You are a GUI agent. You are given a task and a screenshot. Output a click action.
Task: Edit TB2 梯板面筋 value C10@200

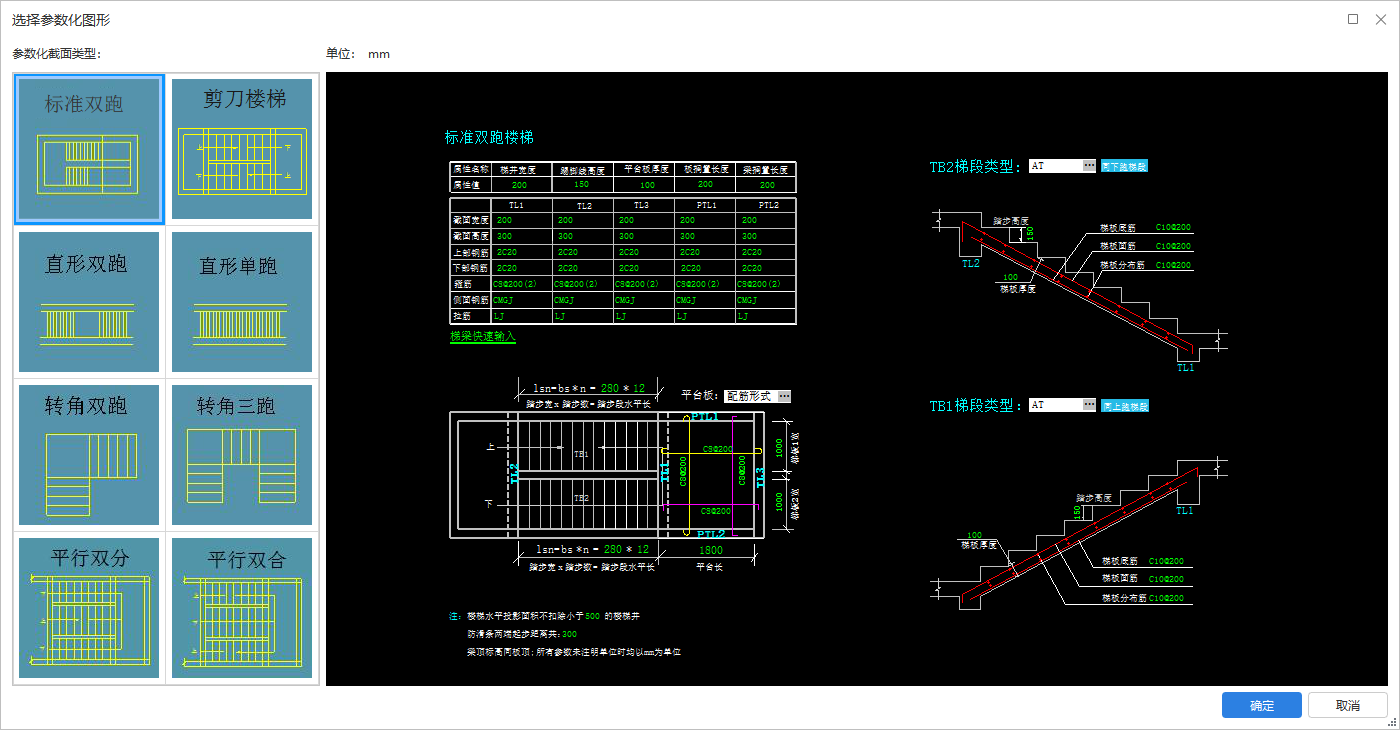(x=1173, y=246)
